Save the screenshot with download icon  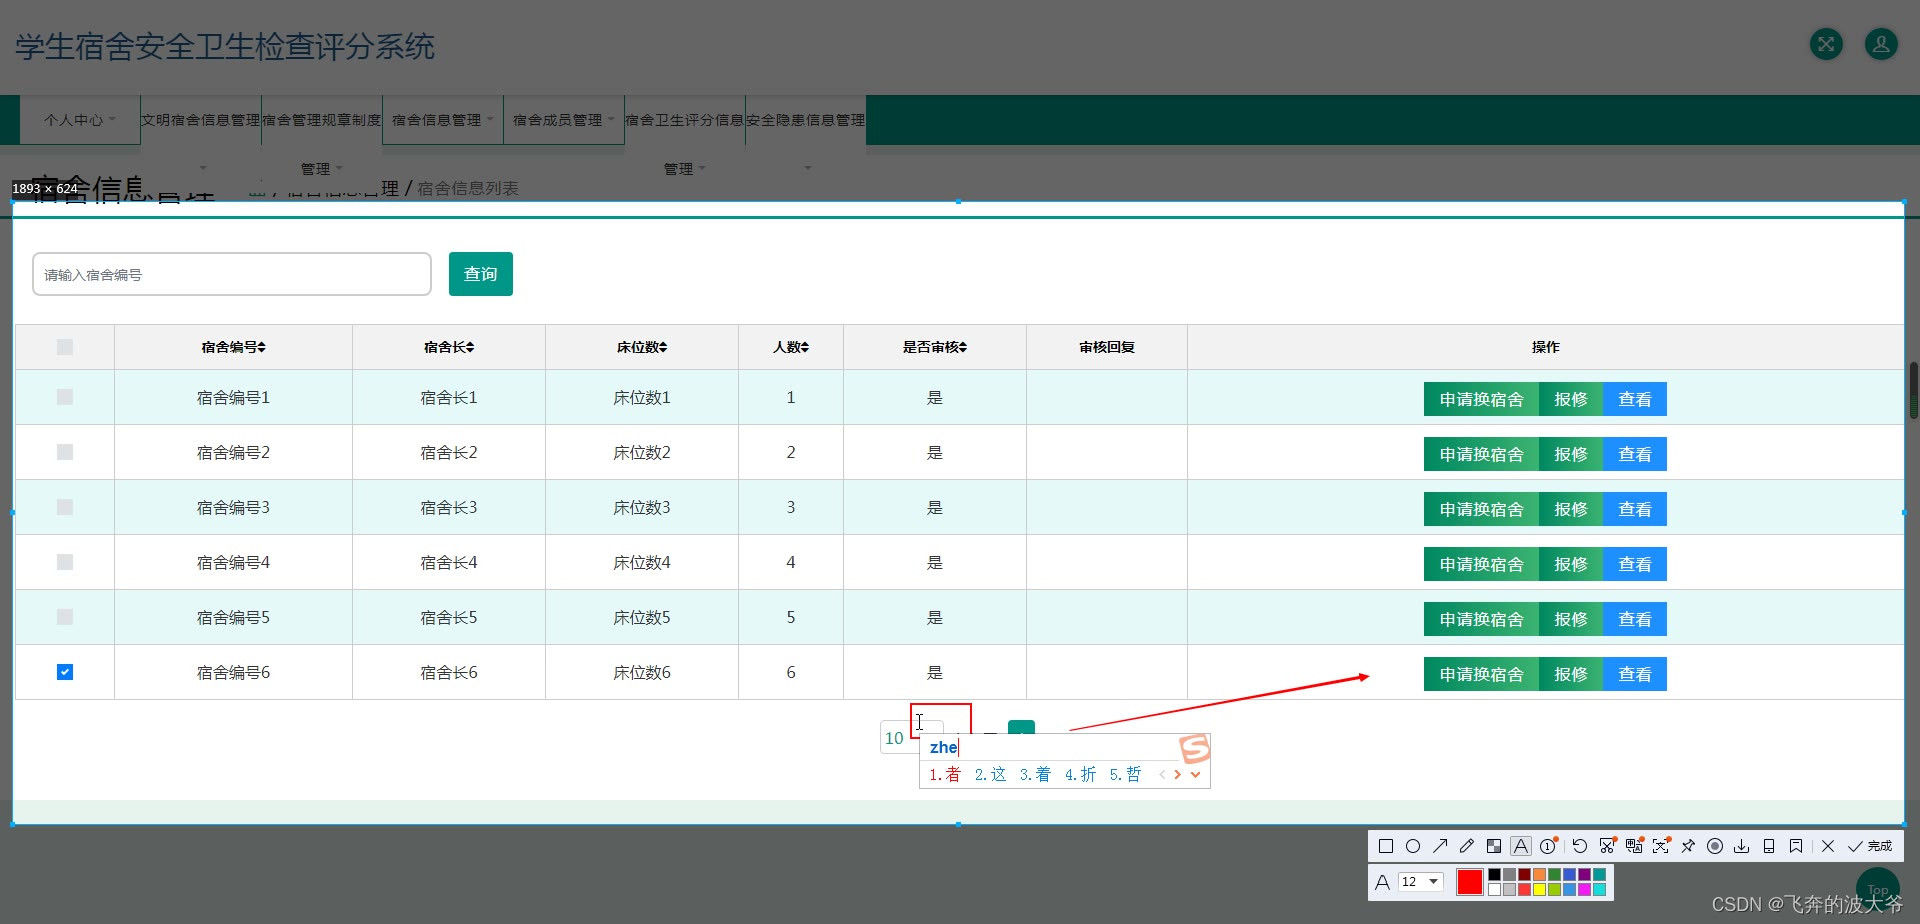pos(1742,846)
